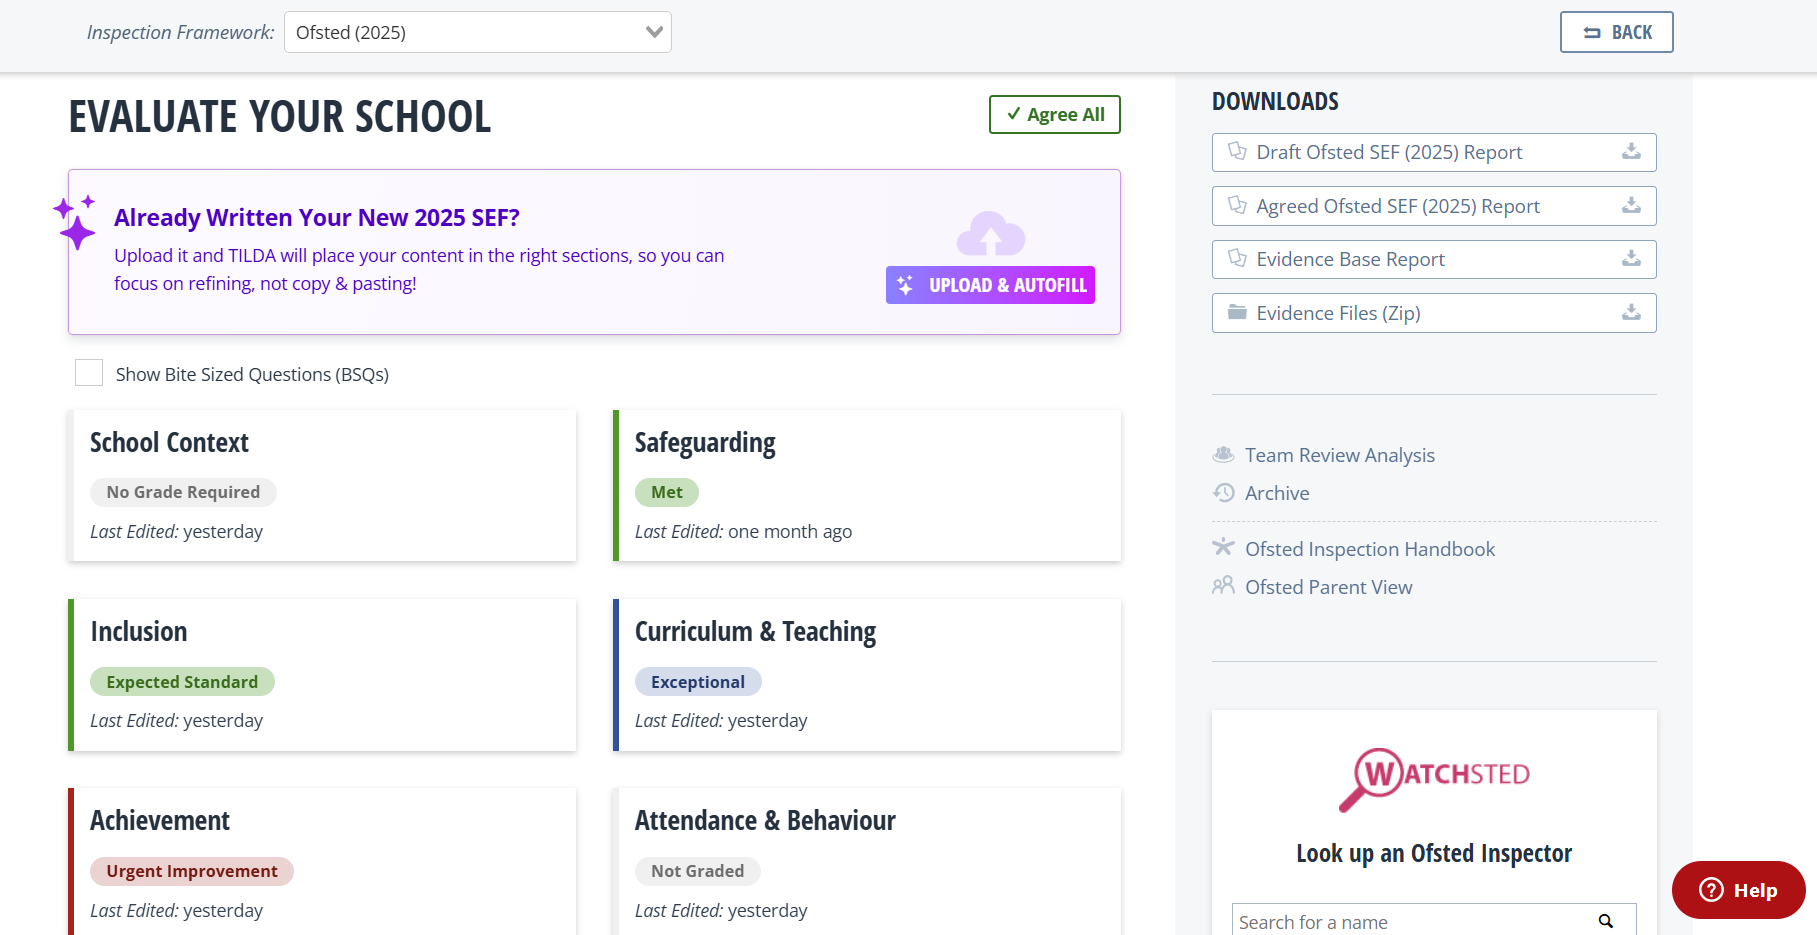This screenshot has height=935, width=1817.
Task: Open the Curriculum & Teaching card
Action: pos(866,674)
